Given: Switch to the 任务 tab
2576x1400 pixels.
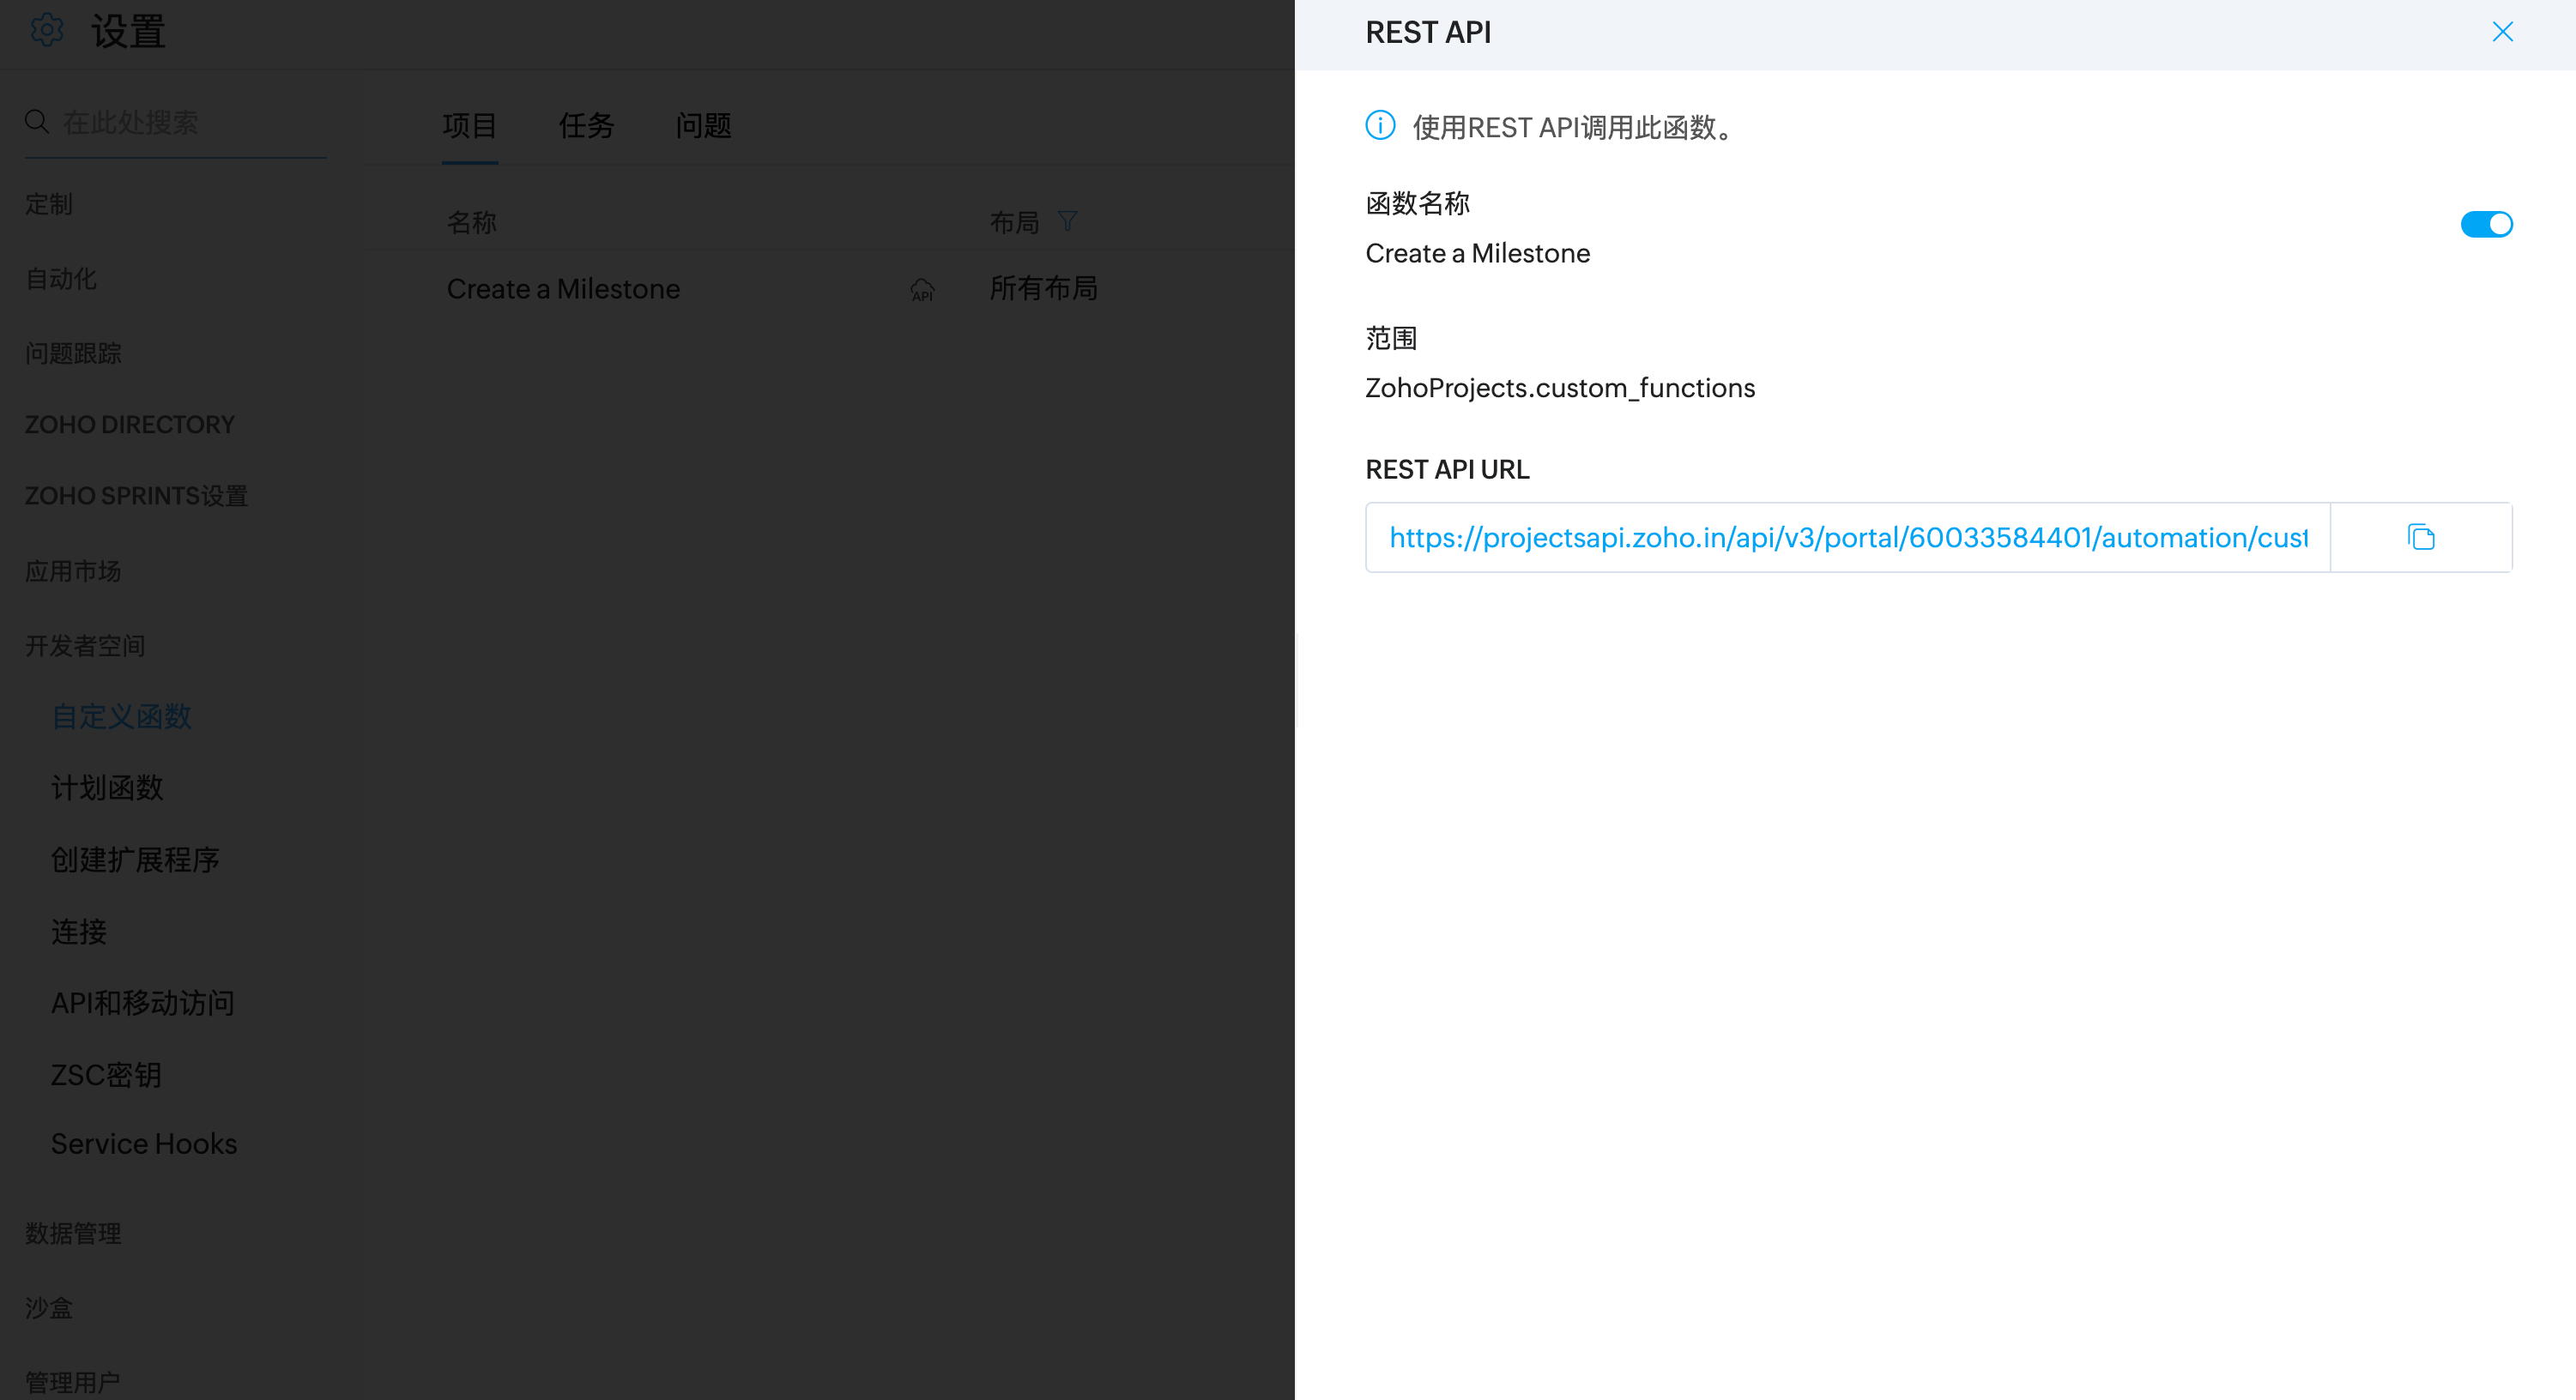Looking at the screenshot, I should pyautogui.click(x=586, y=126).
